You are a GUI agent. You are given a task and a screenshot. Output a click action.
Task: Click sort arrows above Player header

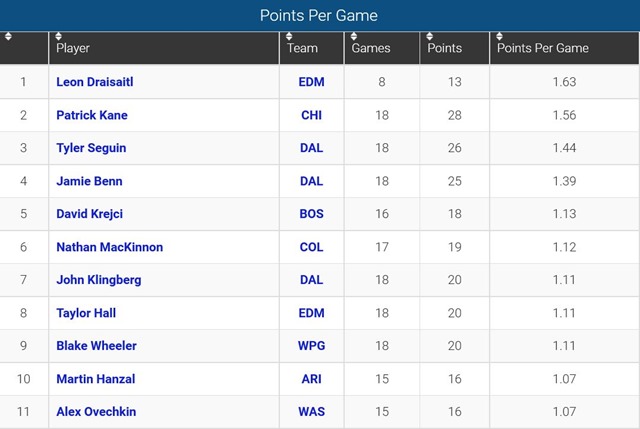pyautogui.click(x=59, y=37)
